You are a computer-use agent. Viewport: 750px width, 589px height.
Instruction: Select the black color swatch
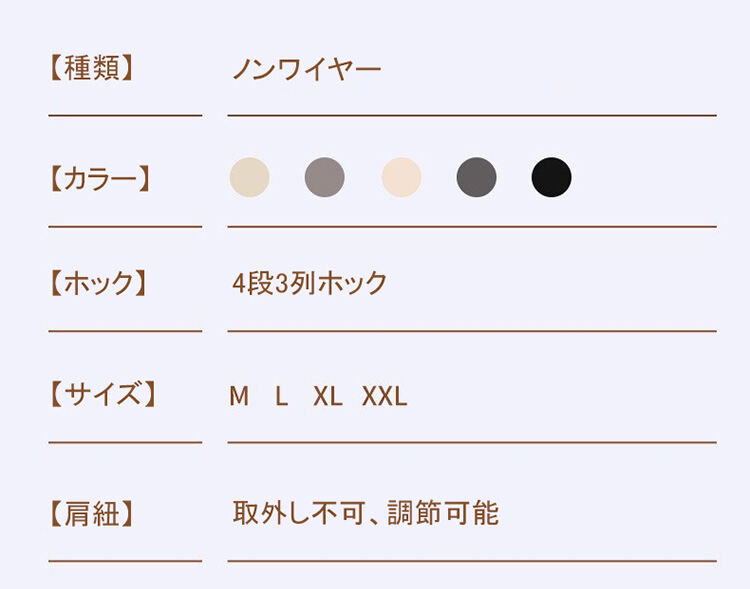(551, 177)
